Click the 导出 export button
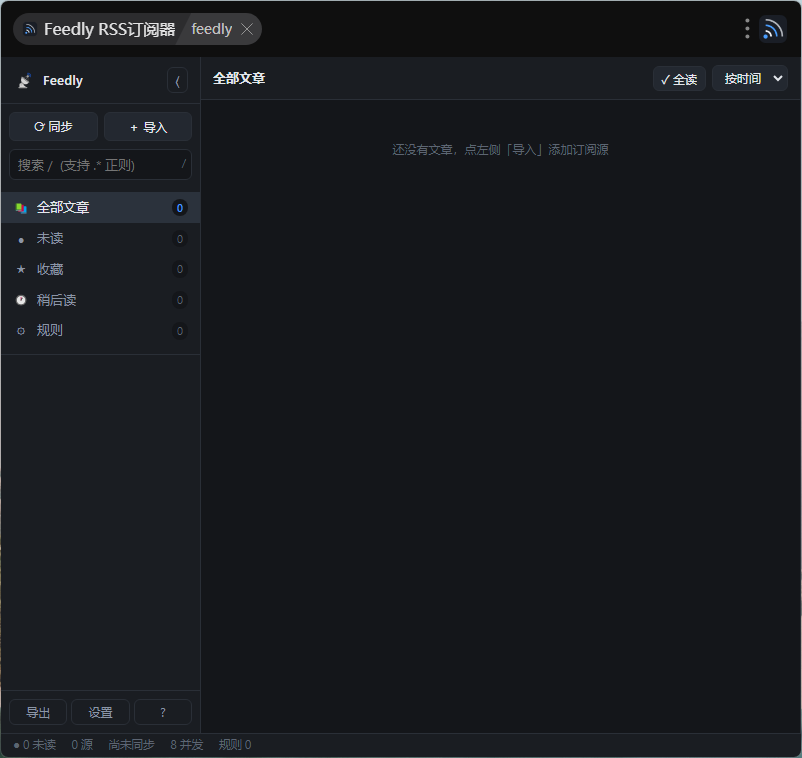 (38, 712)
